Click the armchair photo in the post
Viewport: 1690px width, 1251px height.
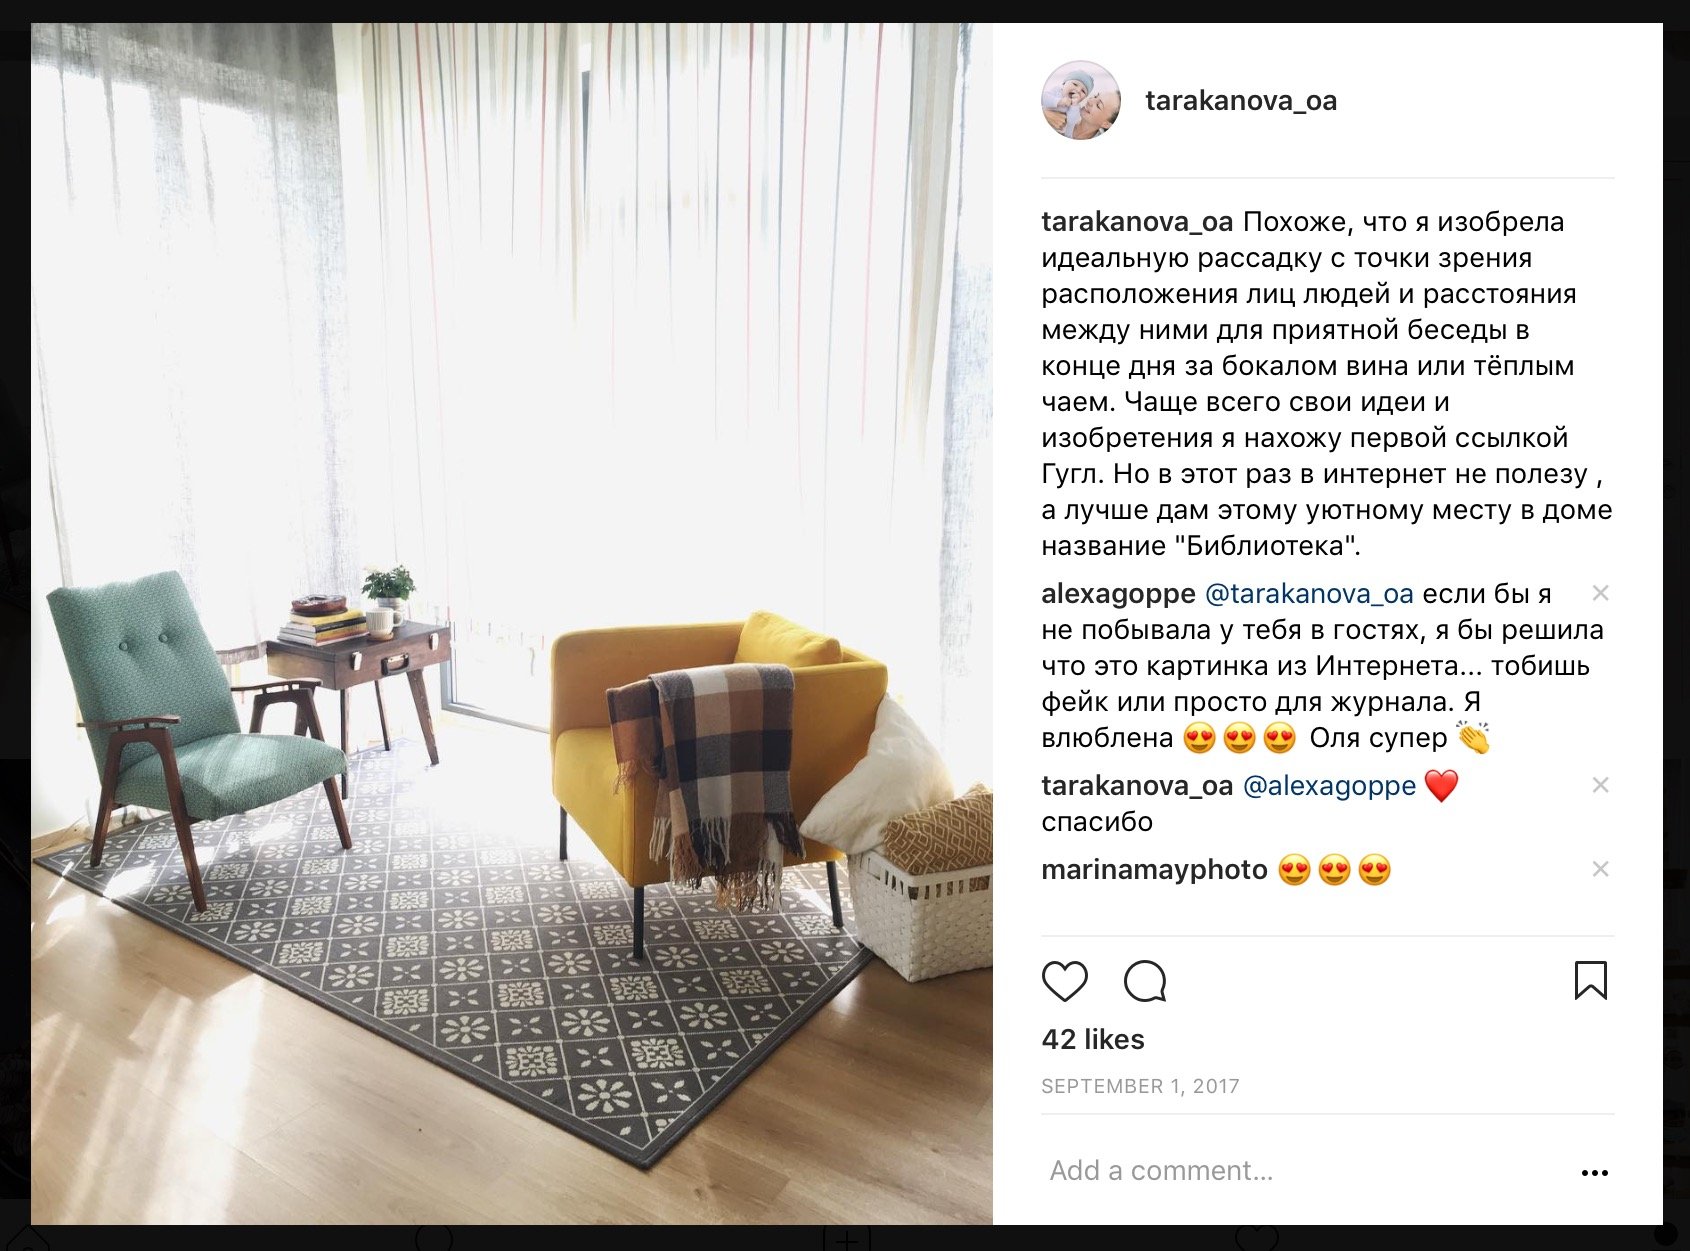[512, 624]
